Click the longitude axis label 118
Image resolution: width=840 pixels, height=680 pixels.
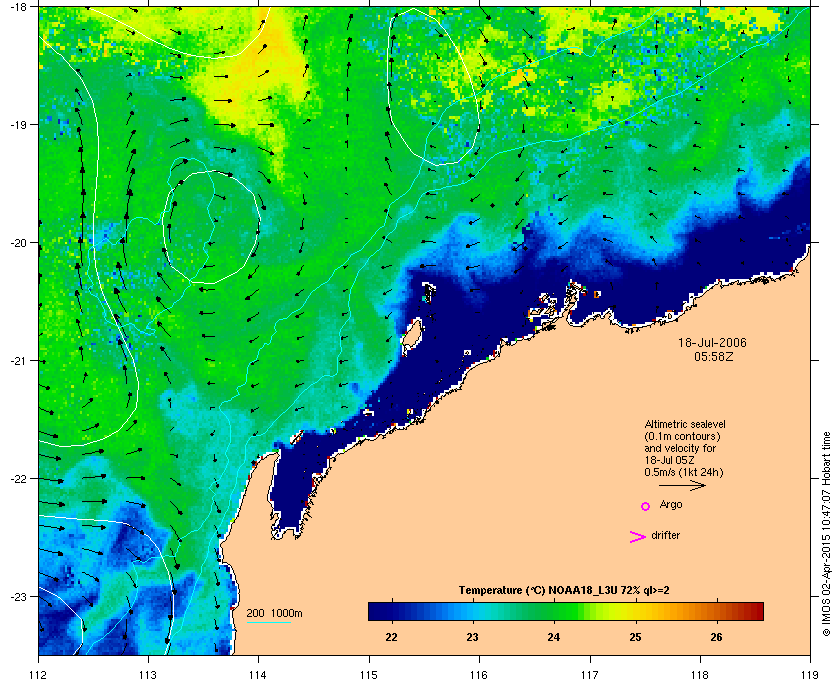coord(700,675)
